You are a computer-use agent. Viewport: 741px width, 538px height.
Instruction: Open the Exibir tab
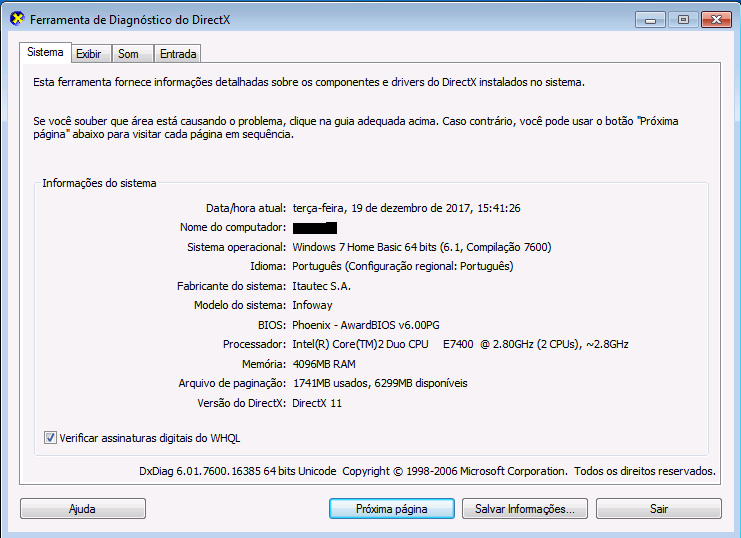[89, 54]
